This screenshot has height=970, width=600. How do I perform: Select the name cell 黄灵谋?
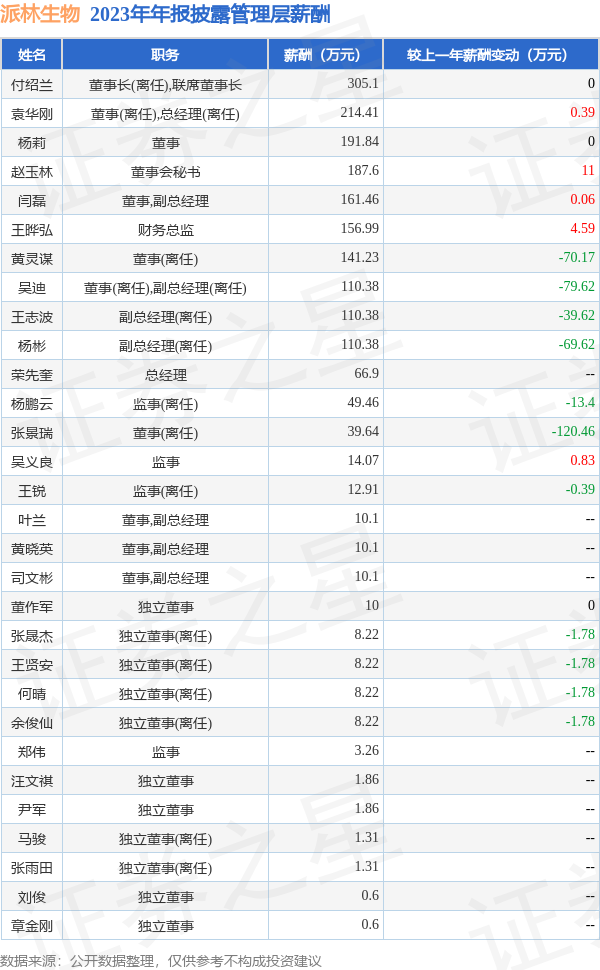[x=32, y=259]
